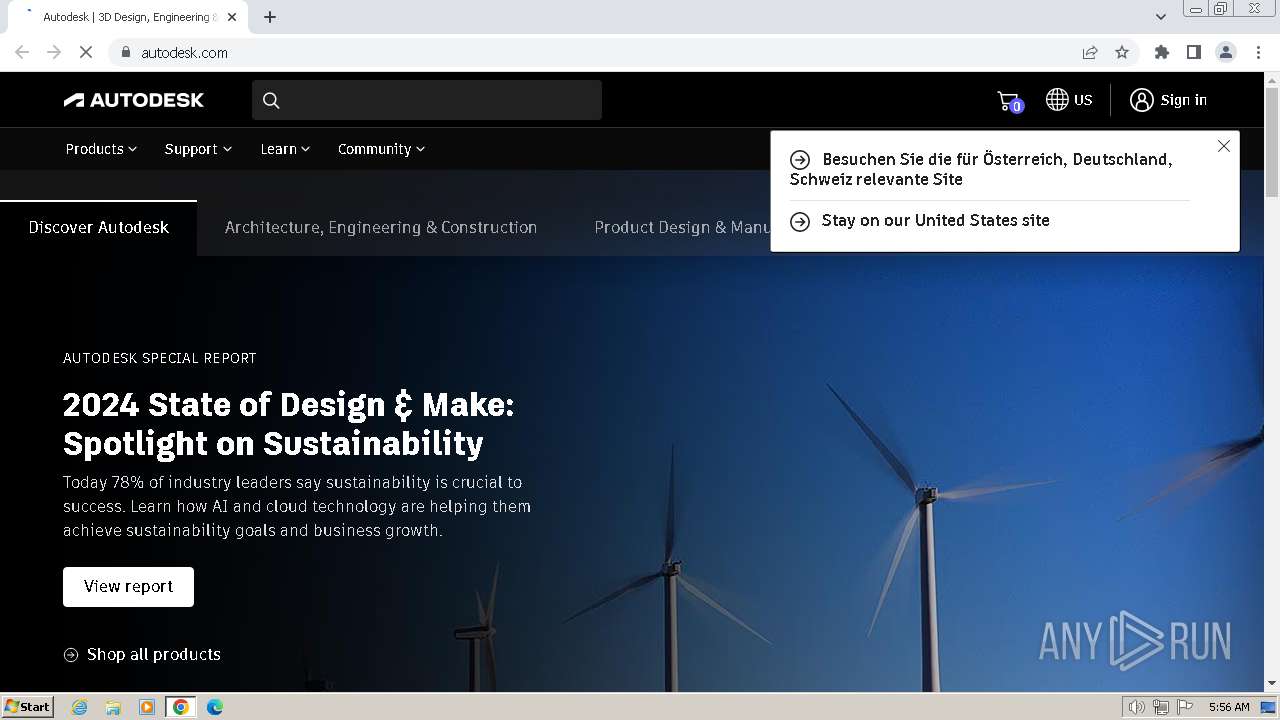Click the View report button
Image resolution: width=1280 pixels, height=720 pixels.
(128, 587)
